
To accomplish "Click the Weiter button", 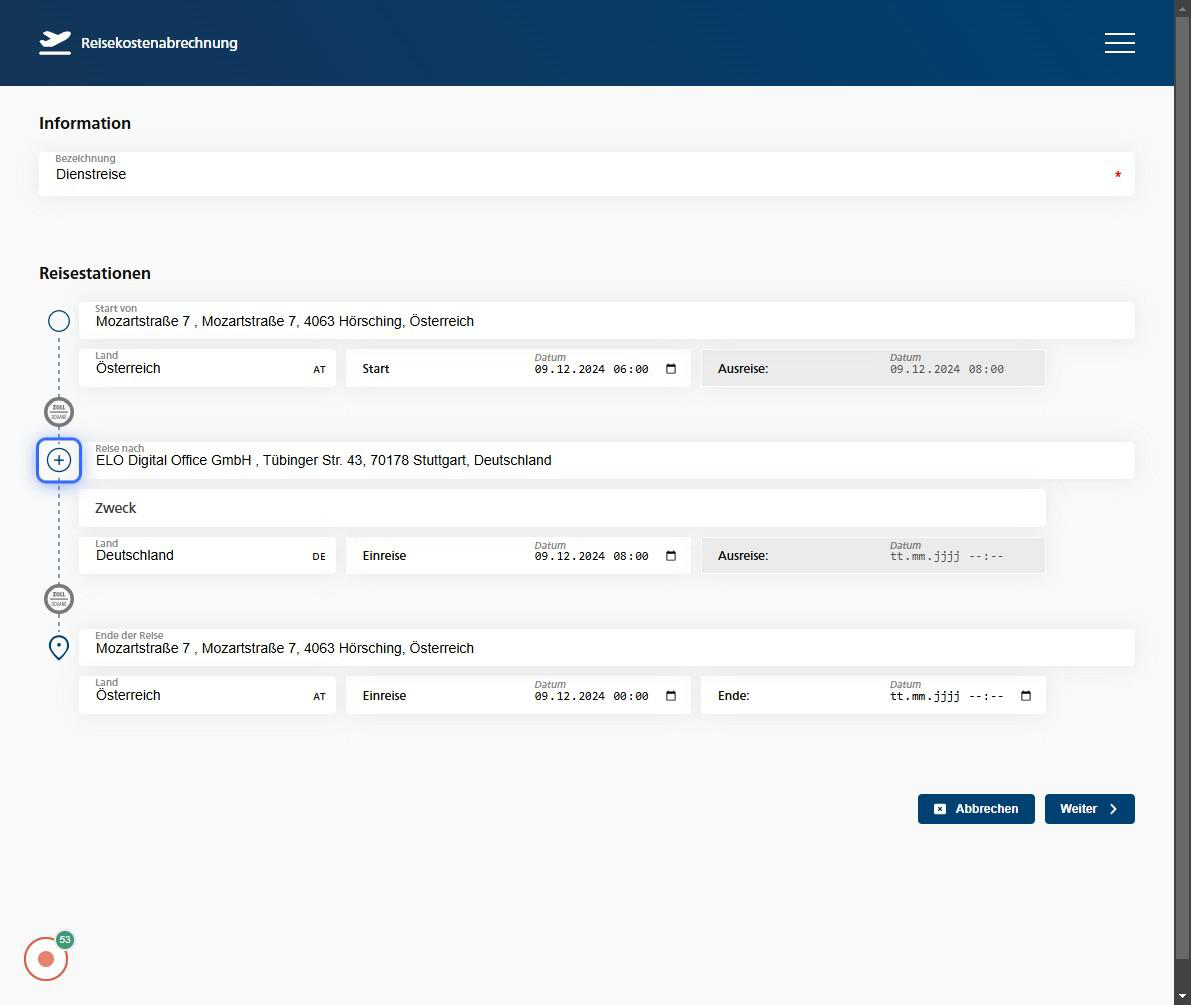I will (x=1089, y=809).
